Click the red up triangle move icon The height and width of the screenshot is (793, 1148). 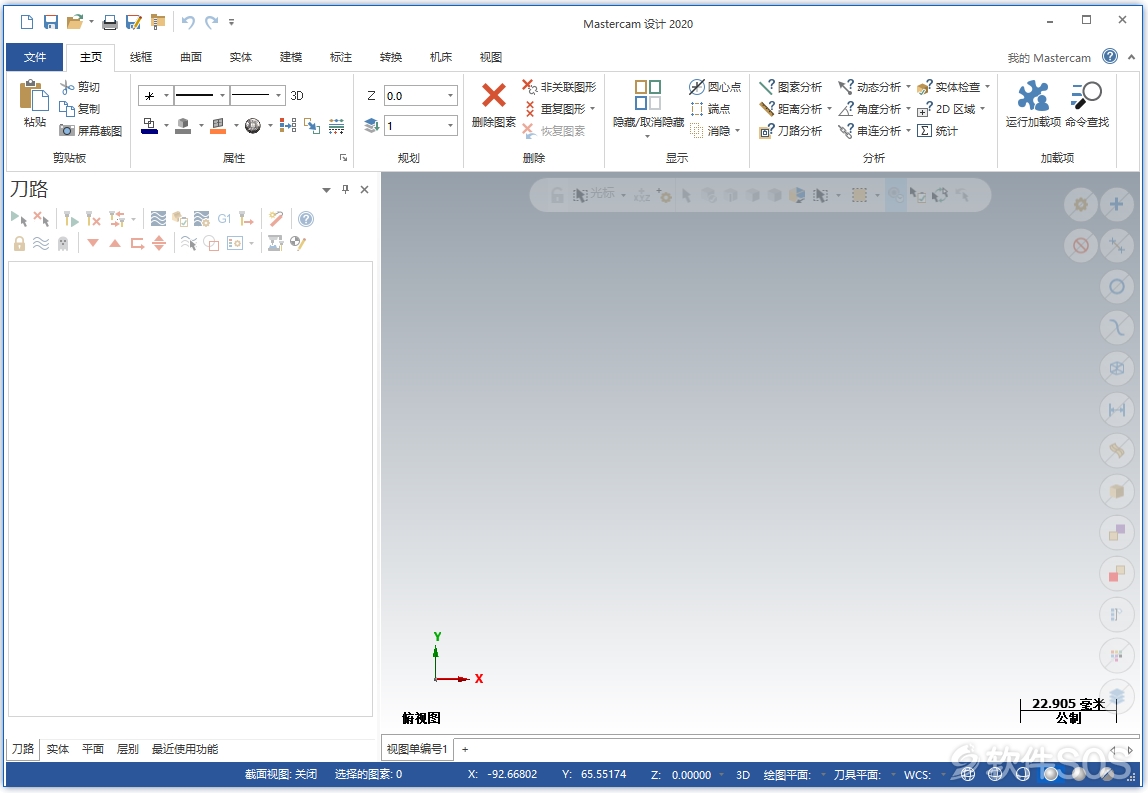click(x=115, y=242)
